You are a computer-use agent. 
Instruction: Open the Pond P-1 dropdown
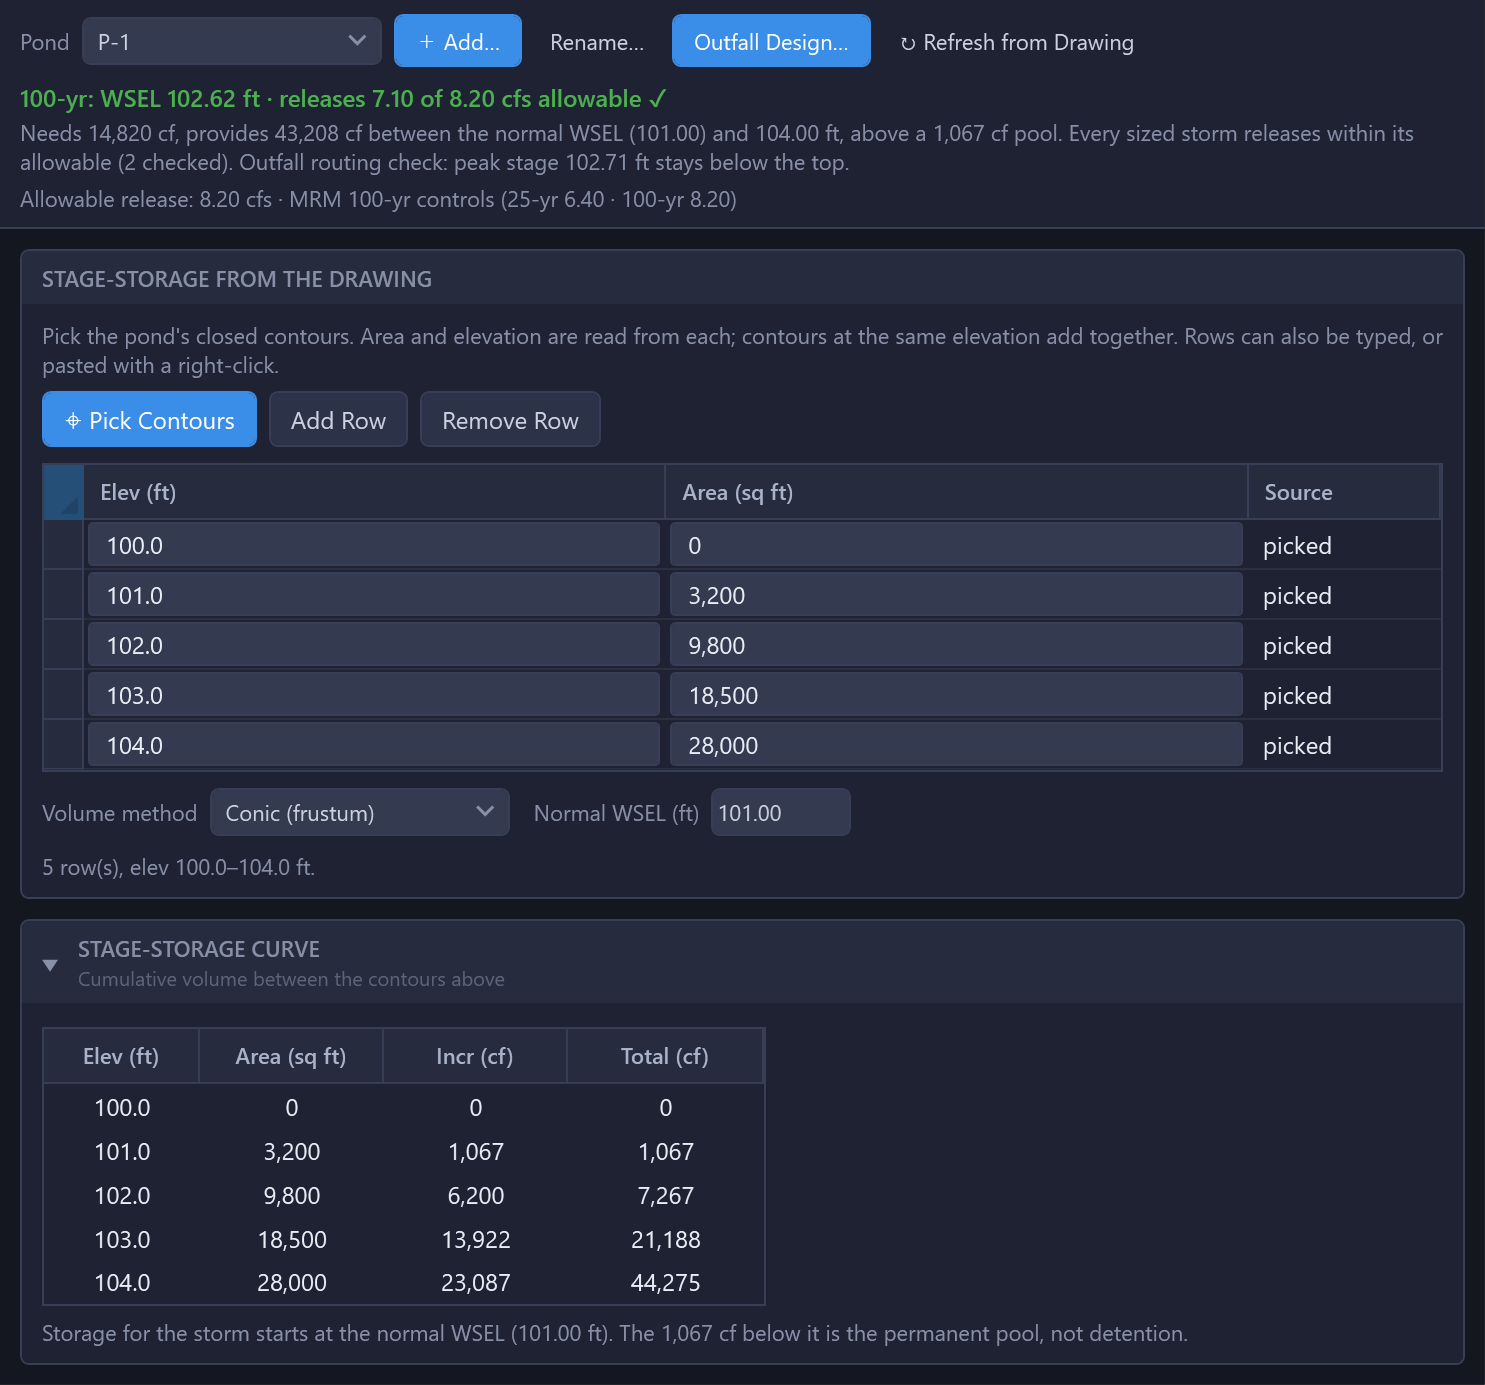231,41
